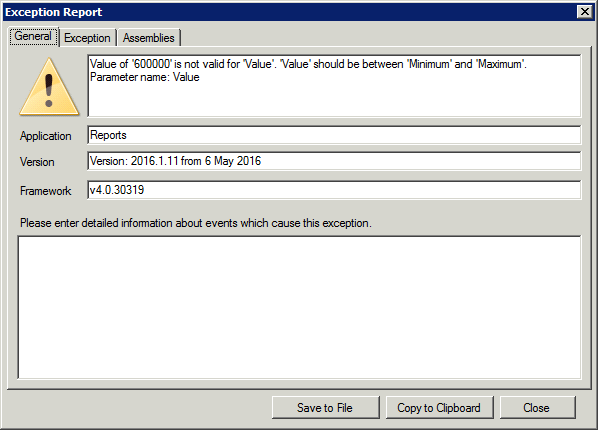Switch to the General tab
Image resolution: width=601 pixels, height=433 pixels.
click(34, 37)
